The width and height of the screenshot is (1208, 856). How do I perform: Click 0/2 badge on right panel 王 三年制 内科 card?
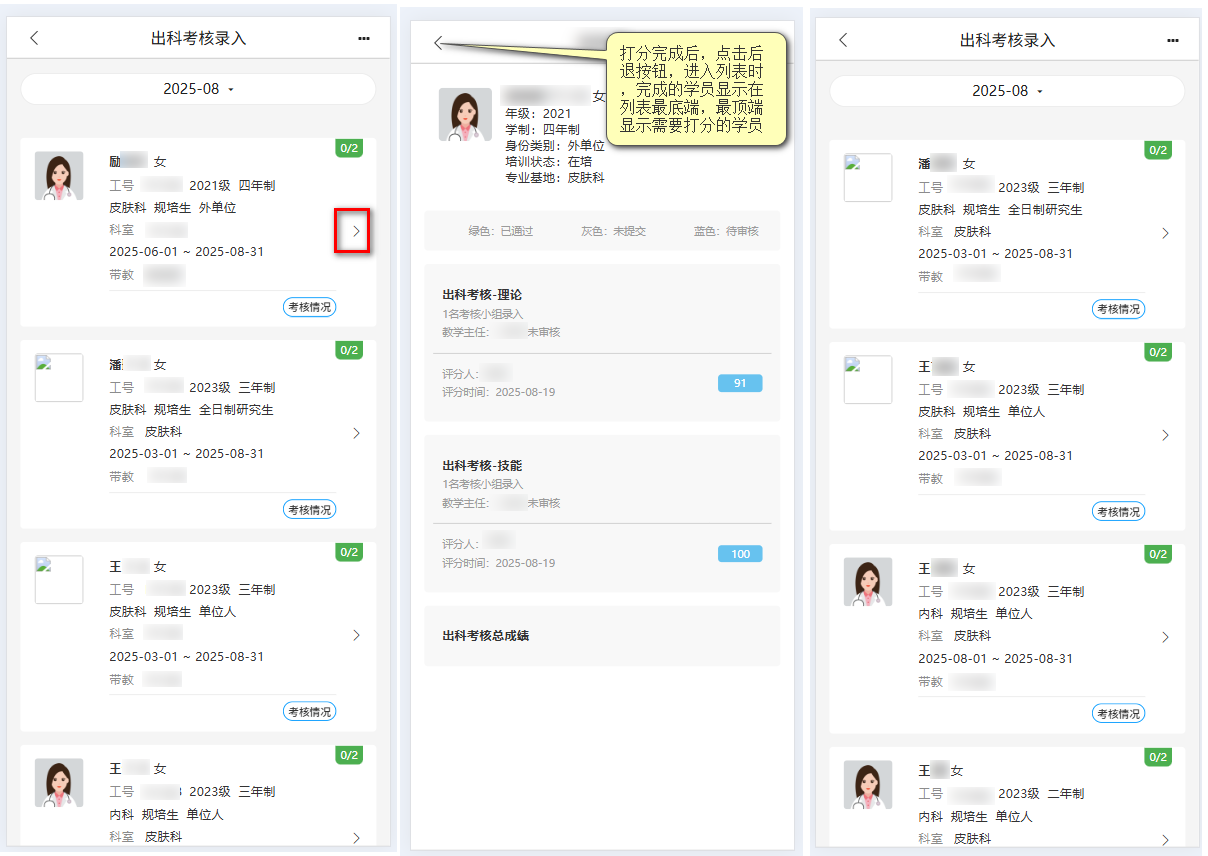pos(1158,554)
